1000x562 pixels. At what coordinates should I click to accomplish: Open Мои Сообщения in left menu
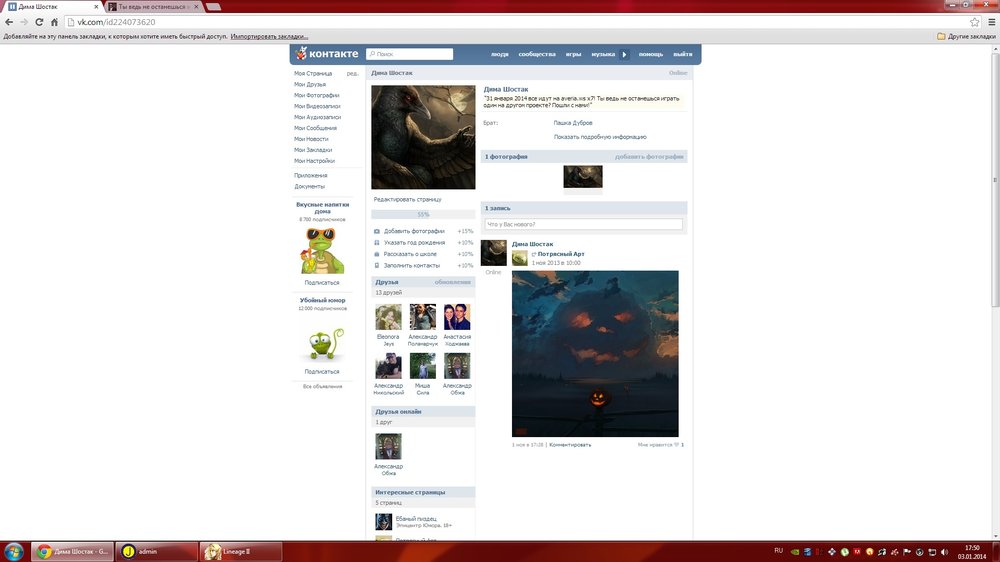point(315,128)
